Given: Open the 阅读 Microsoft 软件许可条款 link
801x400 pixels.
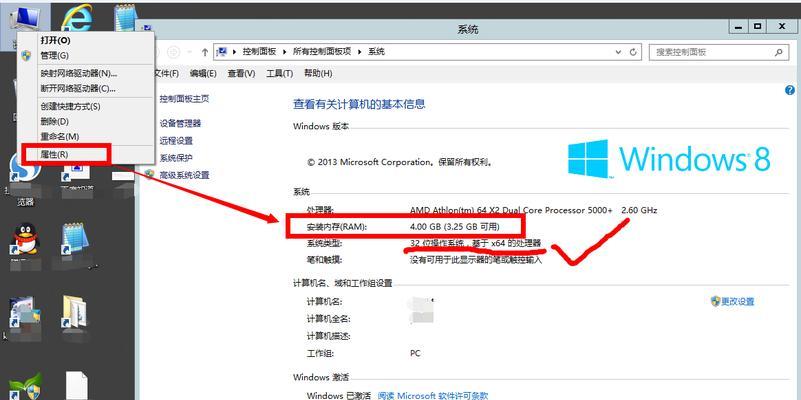Looking at the screenshot, I should [x=433, y=395].
